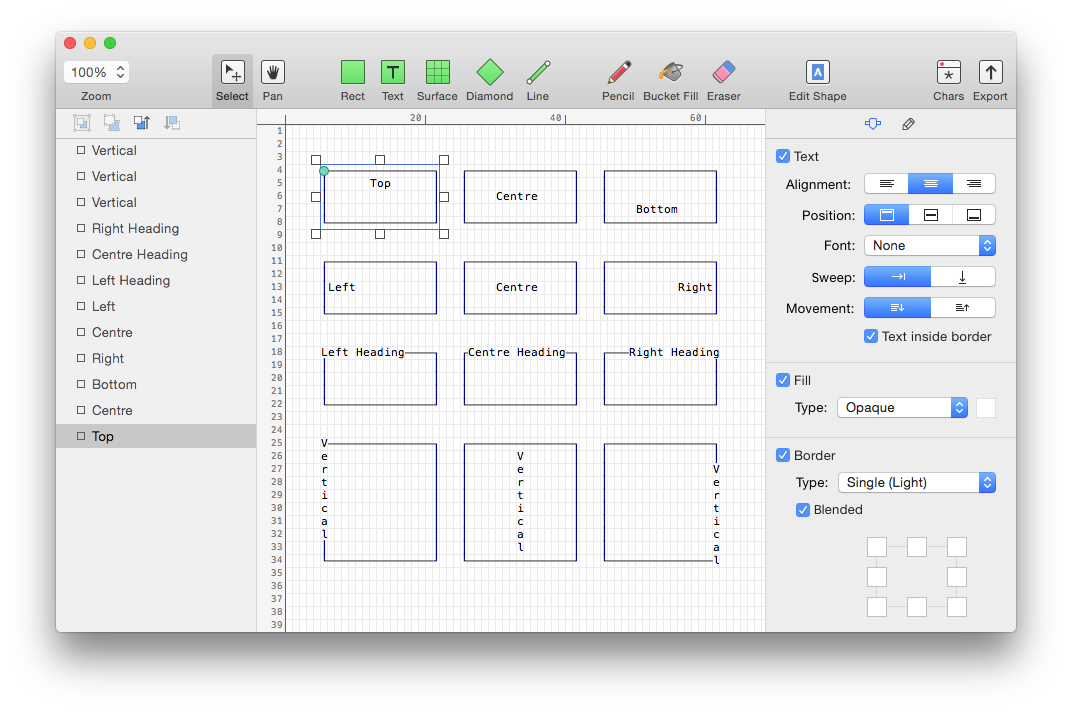This screenshot has width=1072, height=712.
Task: Expand the Fill Type Opaque dropdown
Action: tap(903, 407)
